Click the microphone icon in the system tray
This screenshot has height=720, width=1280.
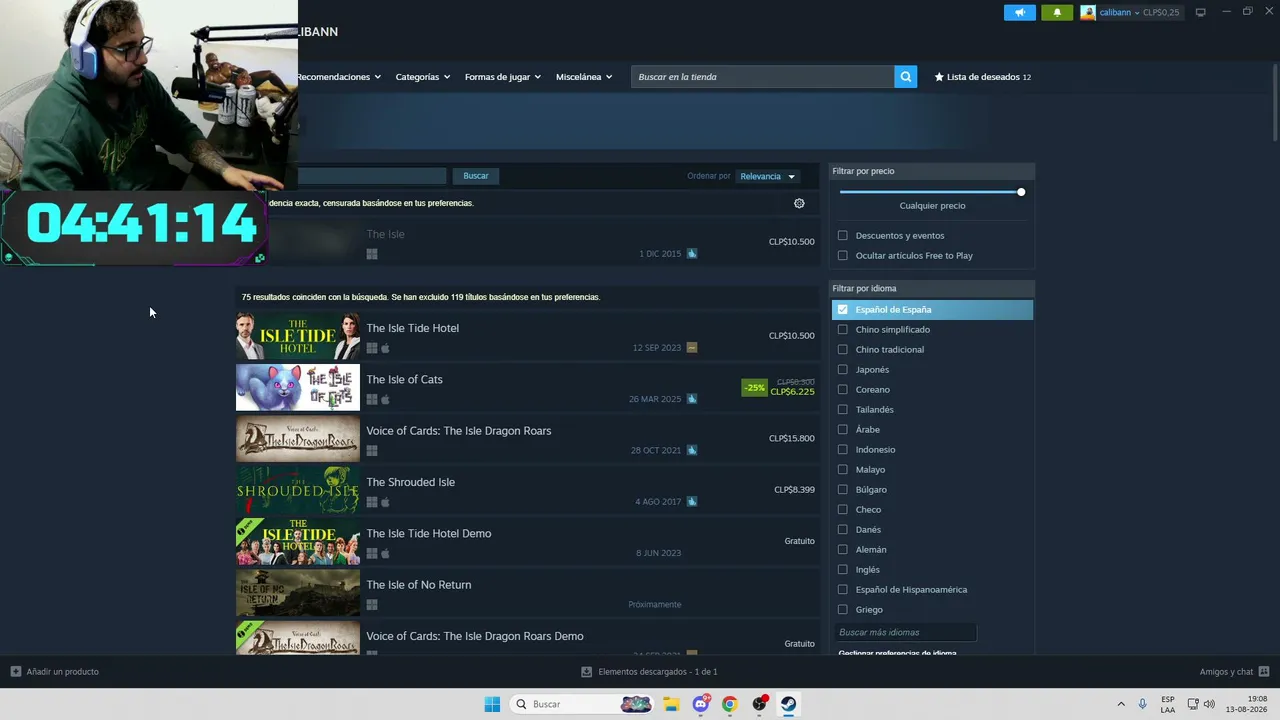click(x=1143, y=704)
